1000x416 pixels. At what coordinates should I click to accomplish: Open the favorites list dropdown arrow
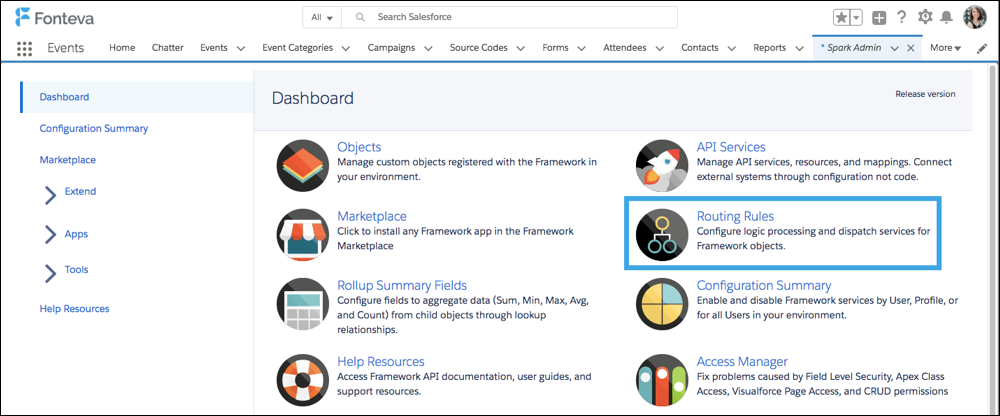857,18
